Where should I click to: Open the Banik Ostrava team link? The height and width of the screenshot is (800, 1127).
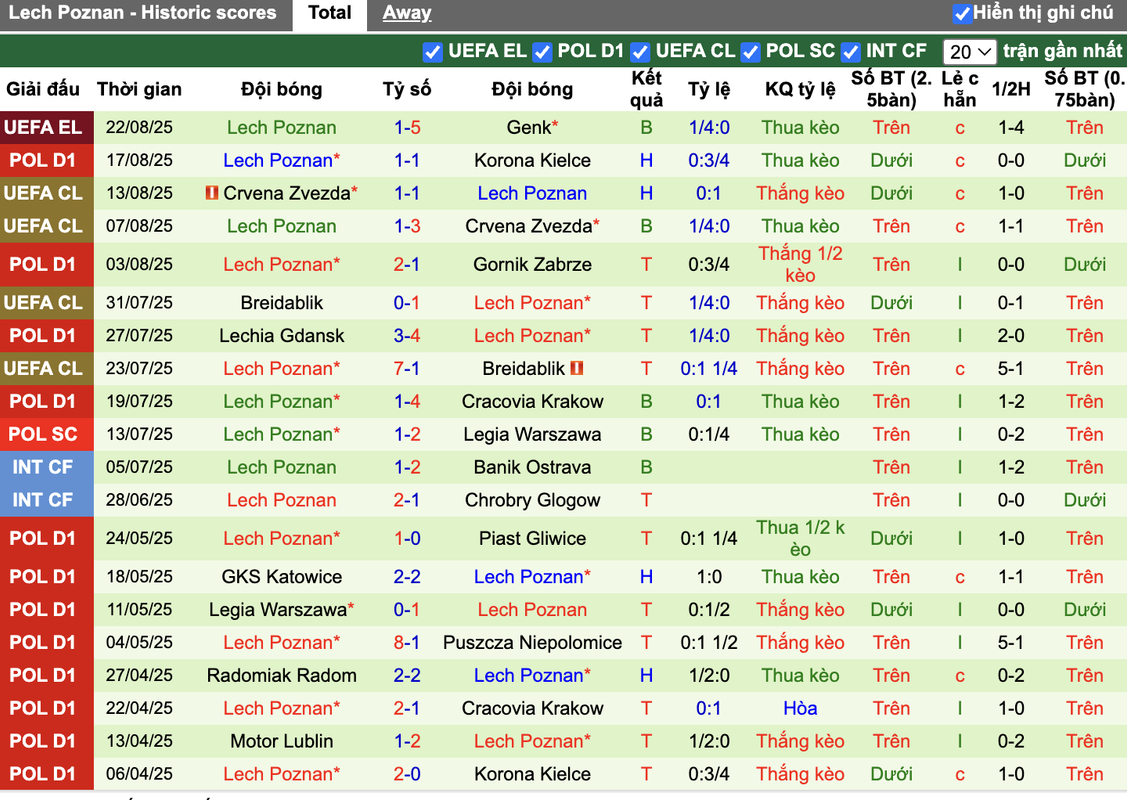[533, 467]
